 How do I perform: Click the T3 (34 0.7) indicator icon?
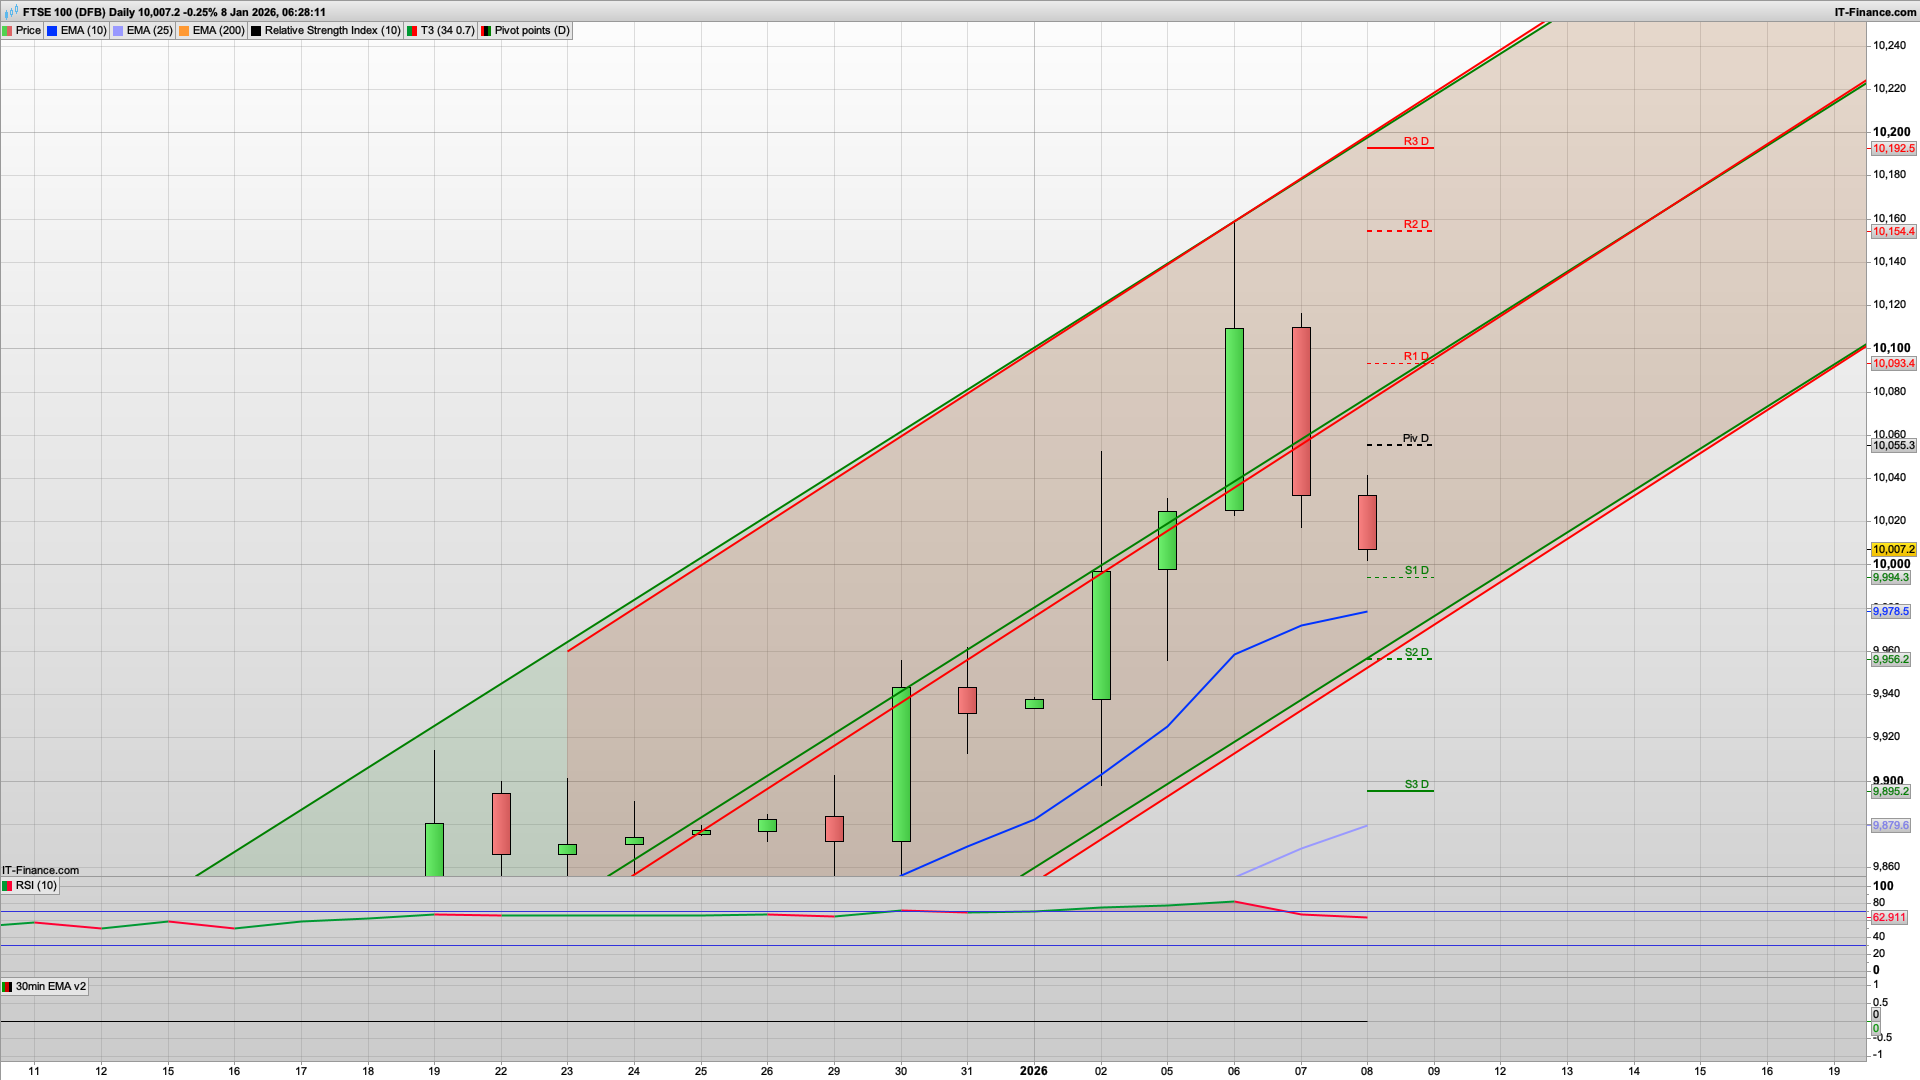click(x=412, y=30)
